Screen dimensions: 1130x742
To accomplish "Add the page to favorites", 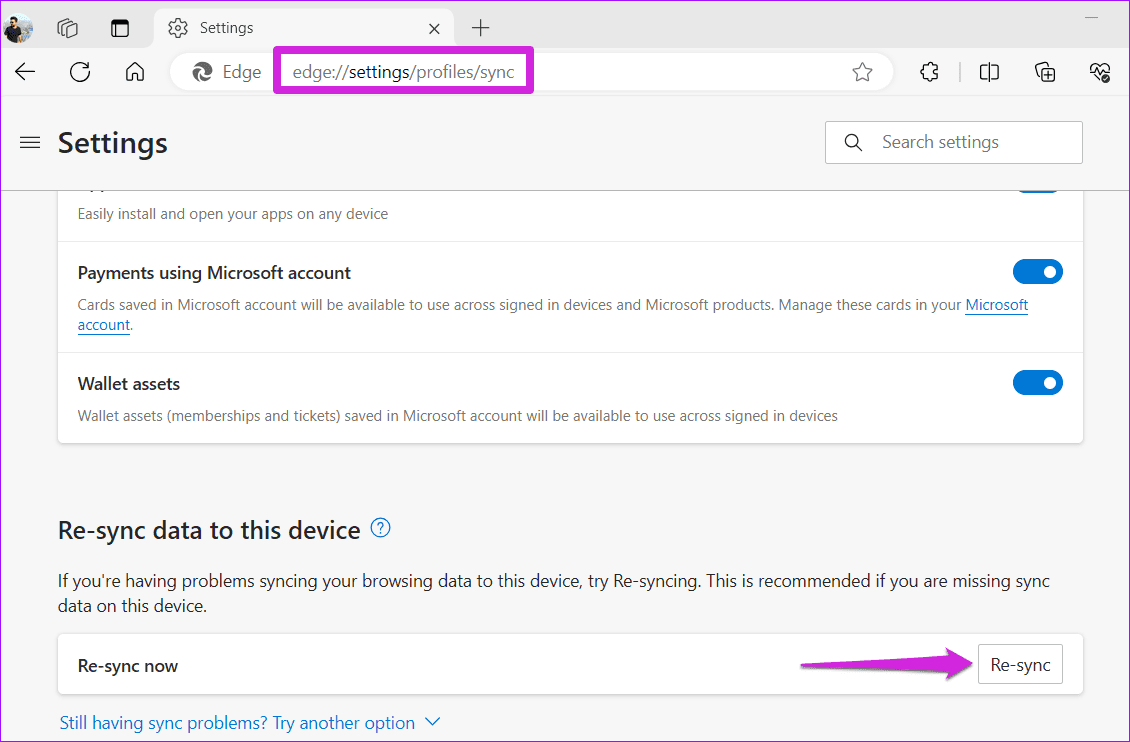I will coord(862,71).
